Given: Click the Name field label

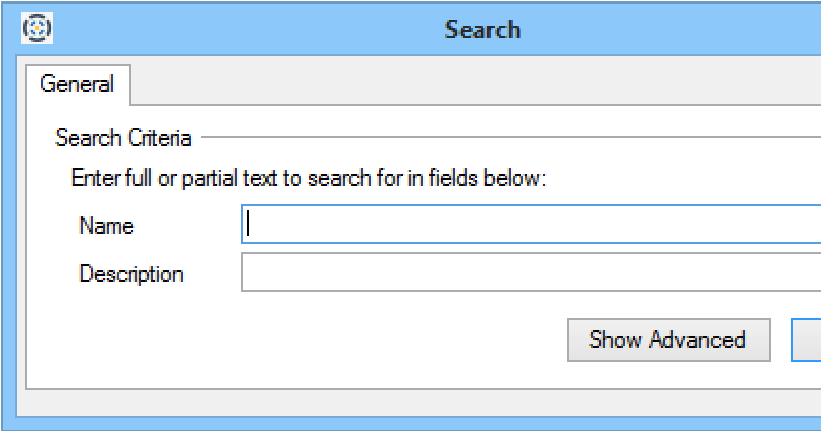Looking at the screenshot, I should click(x=106, y=226).
